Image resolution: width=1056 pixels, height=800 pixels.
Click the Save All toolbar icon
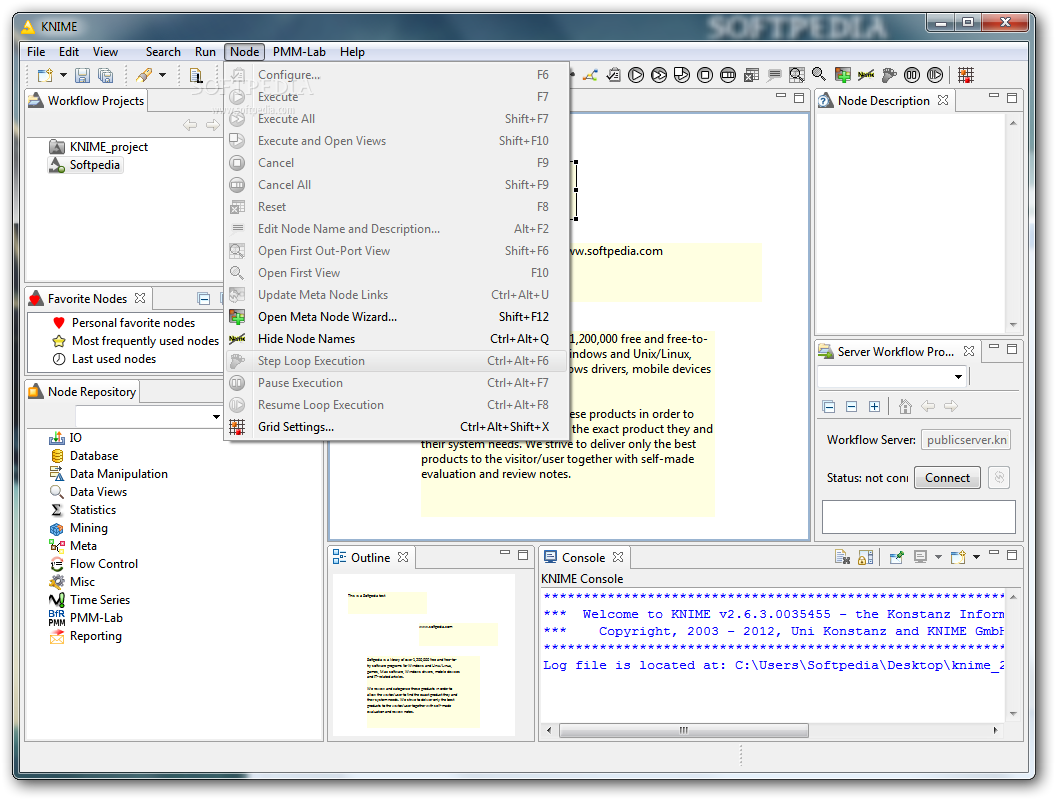[105, 75]
